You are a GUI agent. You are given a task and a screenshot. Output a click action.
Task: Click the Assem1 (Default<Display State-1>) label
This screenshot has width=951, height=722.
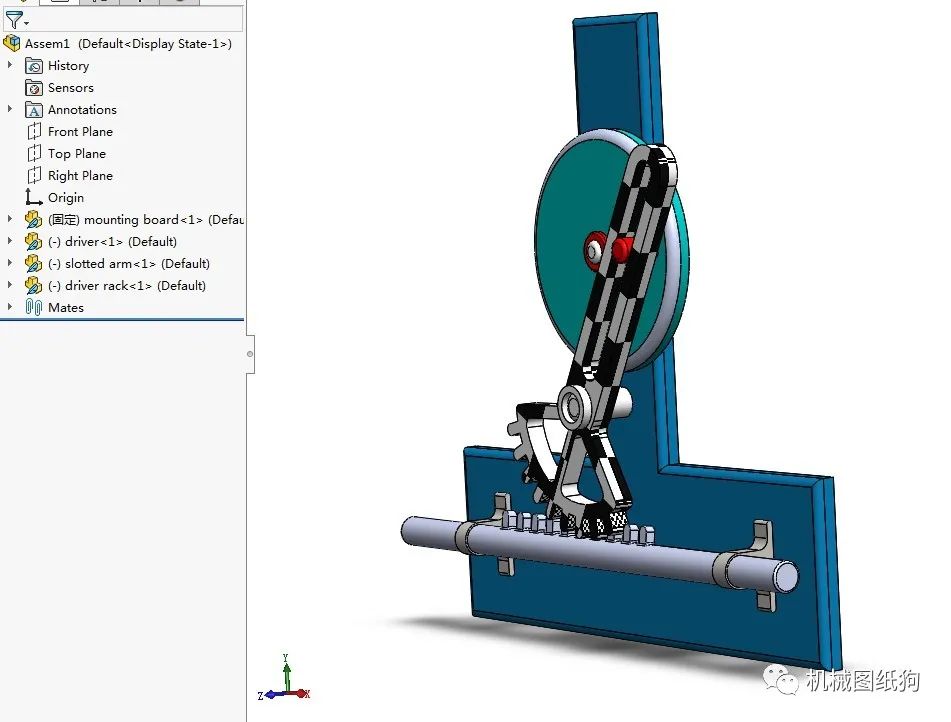128,44
